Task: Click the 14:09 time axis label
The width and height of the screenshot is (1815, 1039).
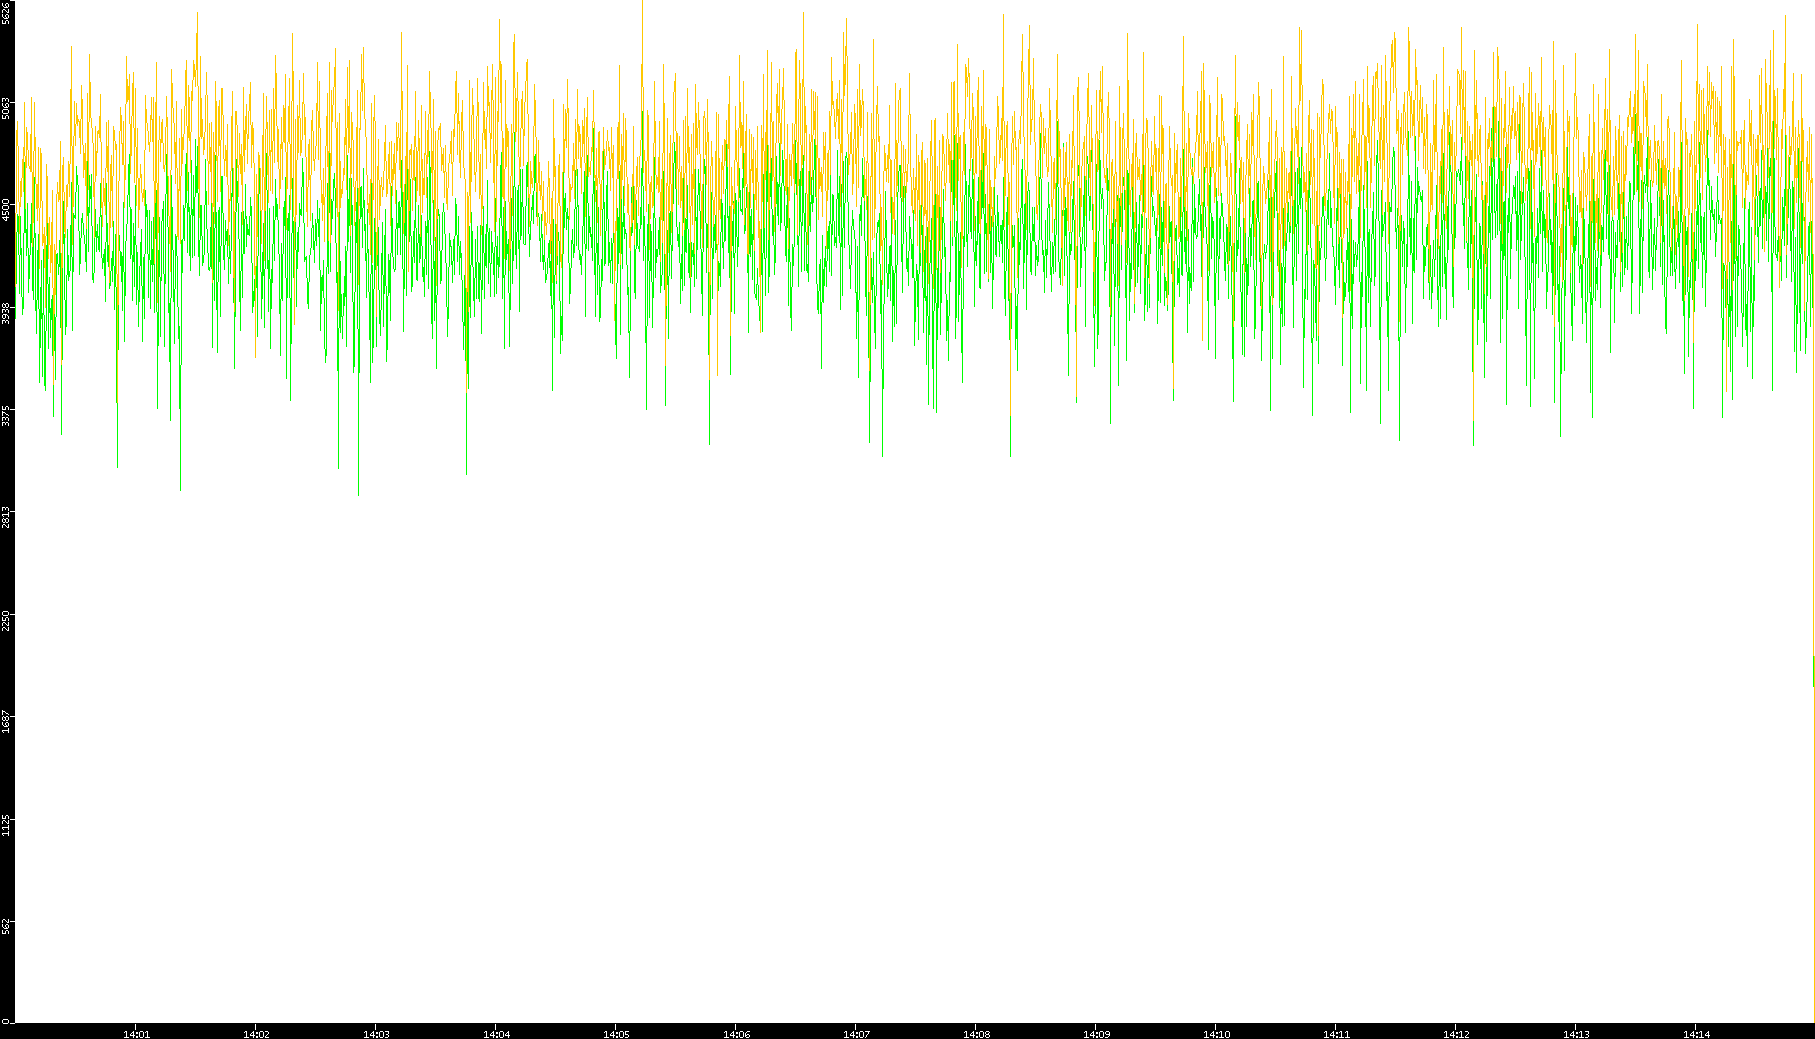Action: pyautogui.click(x=1097, y=1034)
